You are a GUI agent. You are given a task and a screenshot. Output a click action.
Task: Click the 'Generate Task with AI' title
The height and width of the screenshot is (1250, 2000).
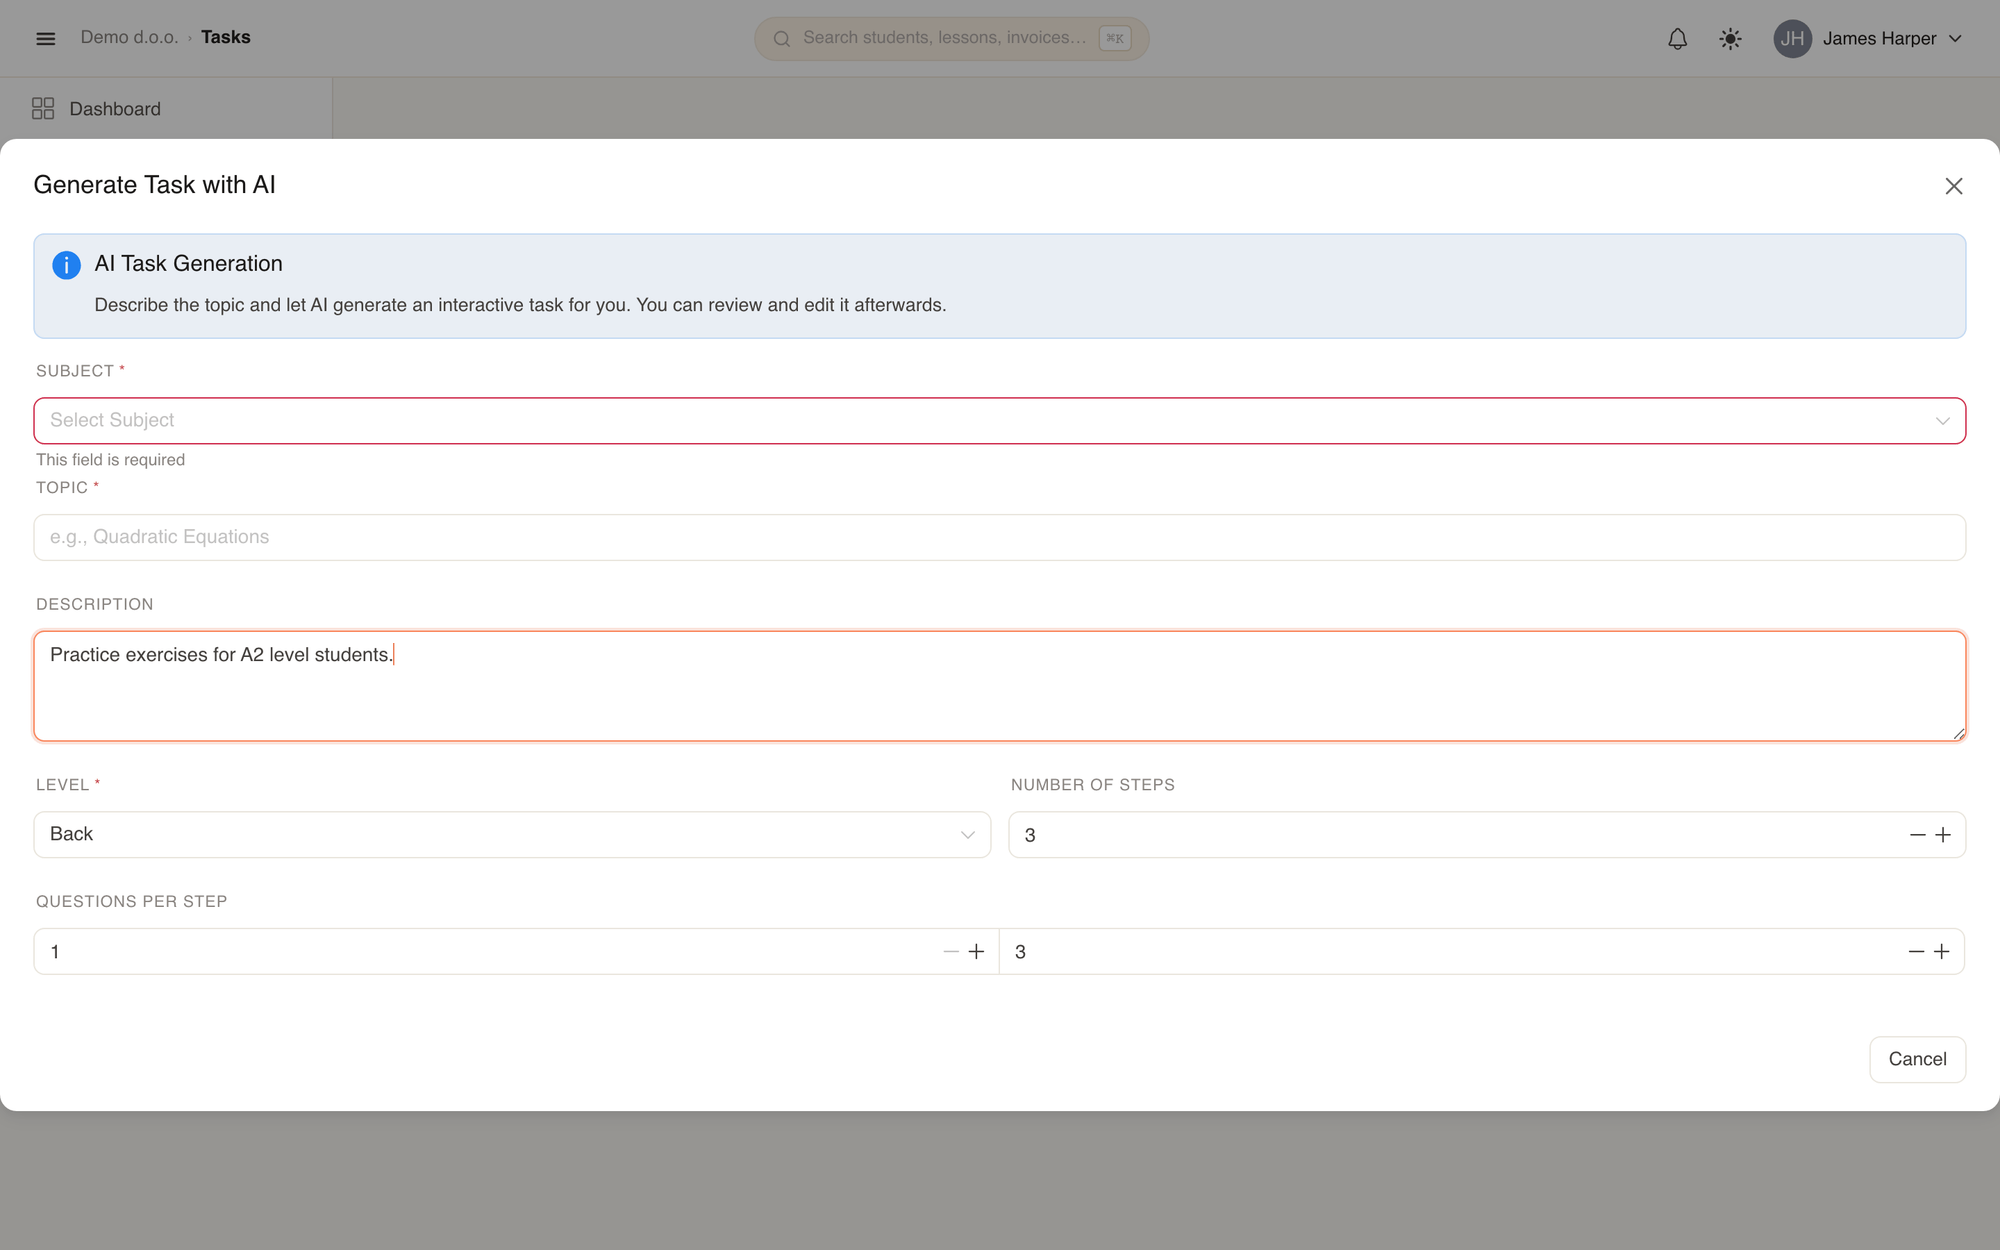pyautogui.click(x=154, y=185)
